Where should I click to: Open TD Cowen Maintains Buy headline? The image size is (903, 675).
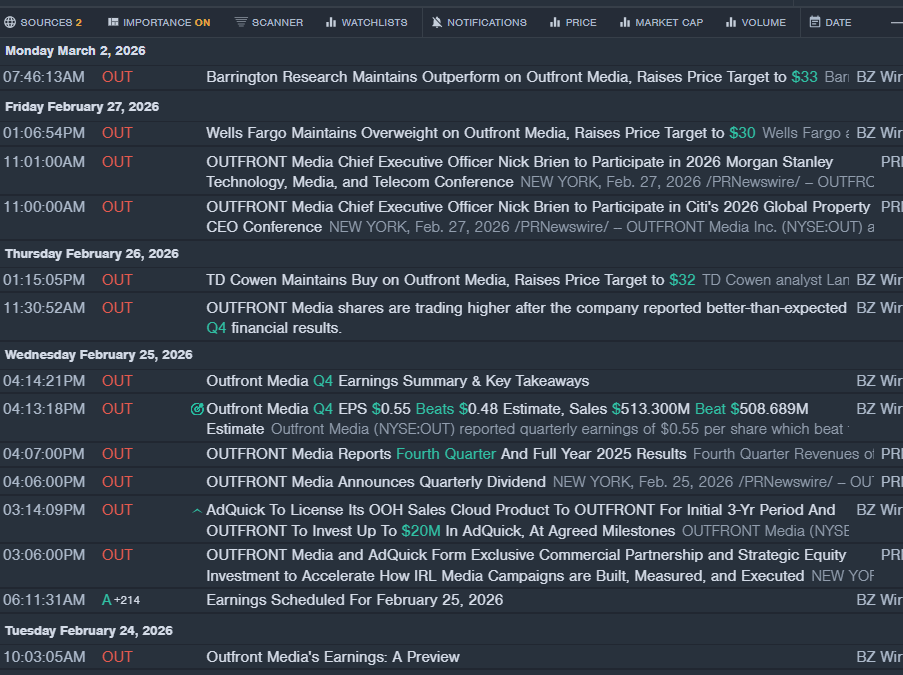point(450,280)
